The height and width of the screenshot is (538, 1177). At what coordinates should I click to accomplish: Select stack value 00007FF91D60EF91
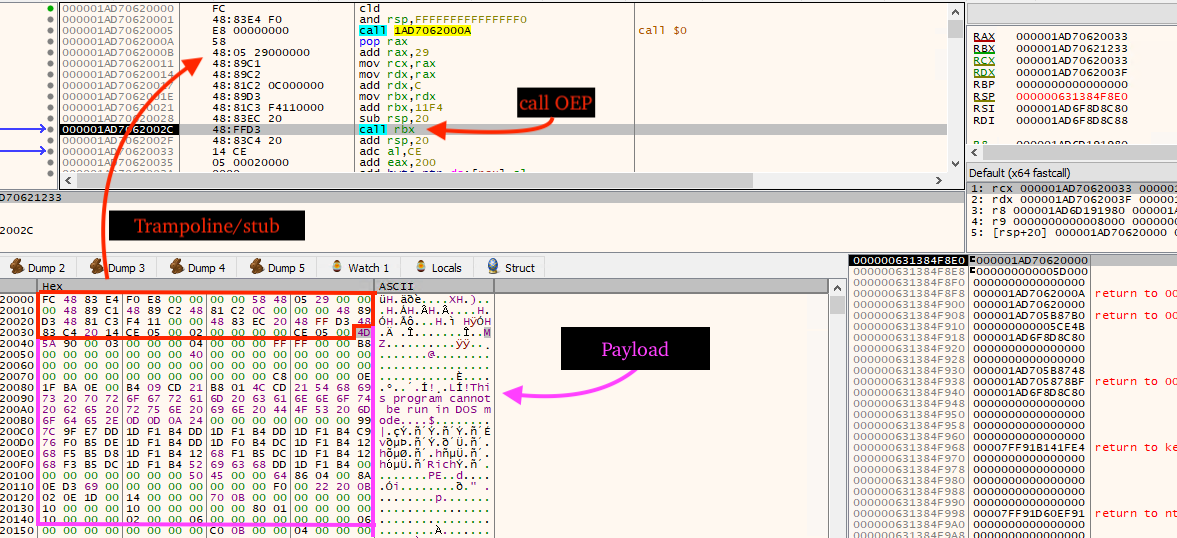[x=1028, y=513]
